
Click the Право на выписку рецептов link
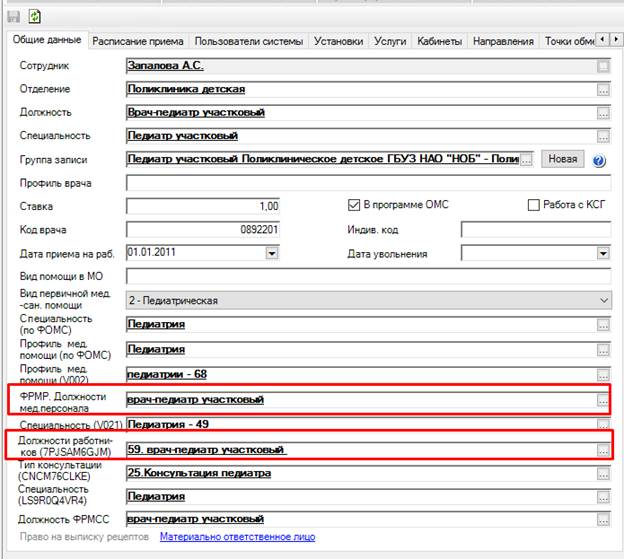pos(84,537)
